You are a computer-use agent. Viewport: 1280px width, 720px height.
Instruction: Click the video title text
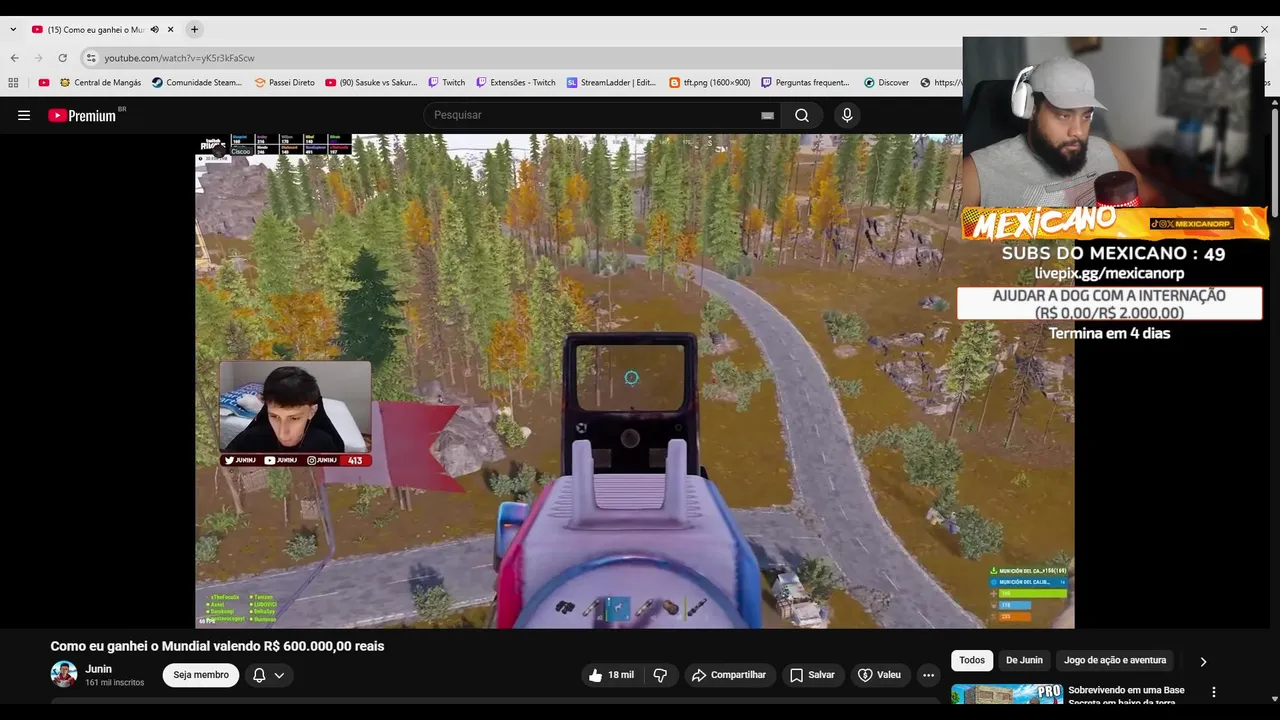tap(217, 646)
